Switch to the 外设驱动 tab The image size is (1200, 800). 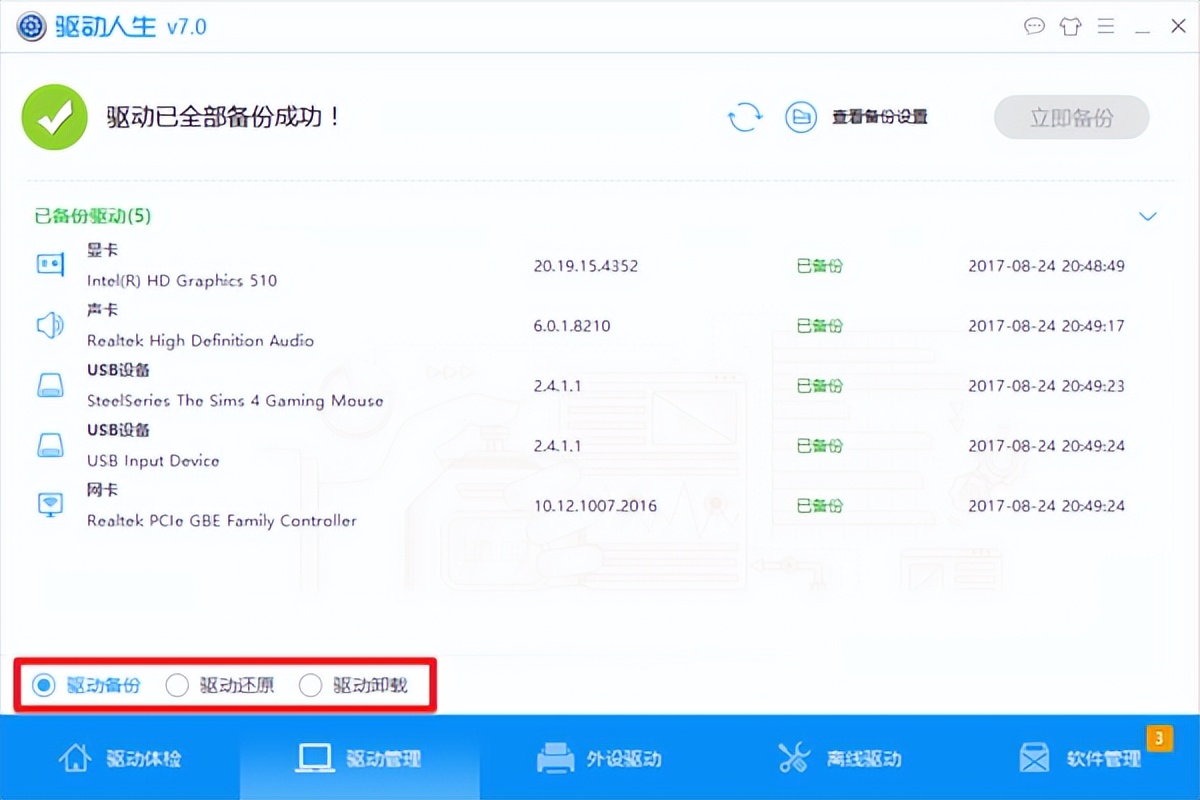coord(600,758)
